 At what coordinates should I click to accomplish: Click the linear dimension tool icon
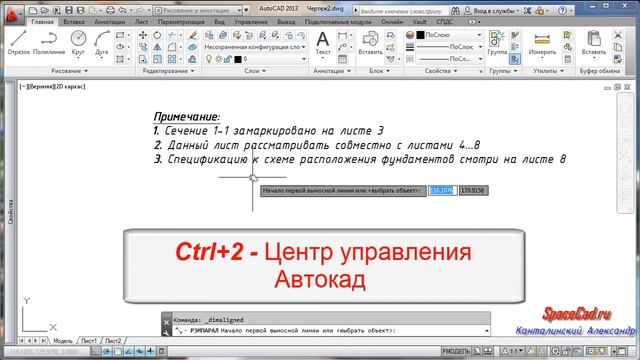342,35
